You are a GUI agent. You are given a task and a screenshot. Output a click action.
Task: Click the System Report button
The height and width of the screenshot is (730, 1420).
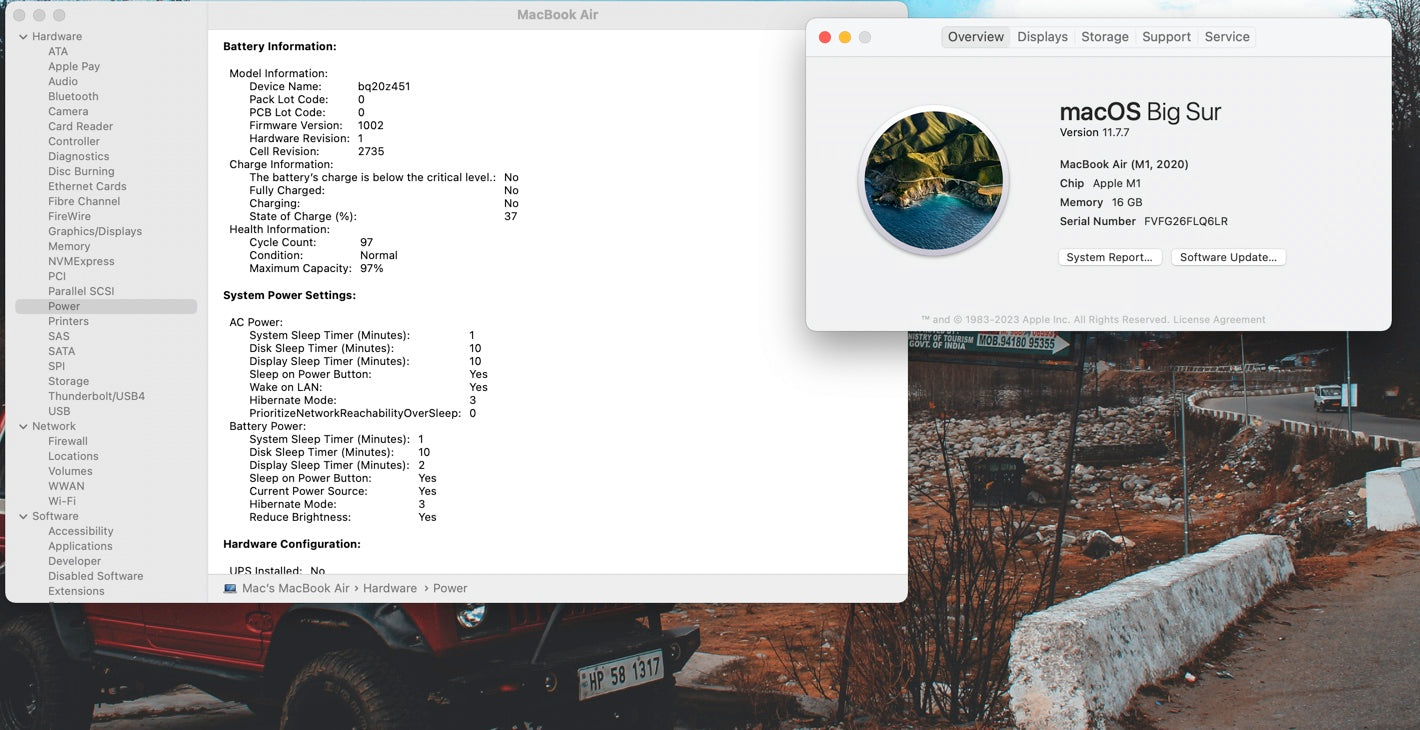1109,258
